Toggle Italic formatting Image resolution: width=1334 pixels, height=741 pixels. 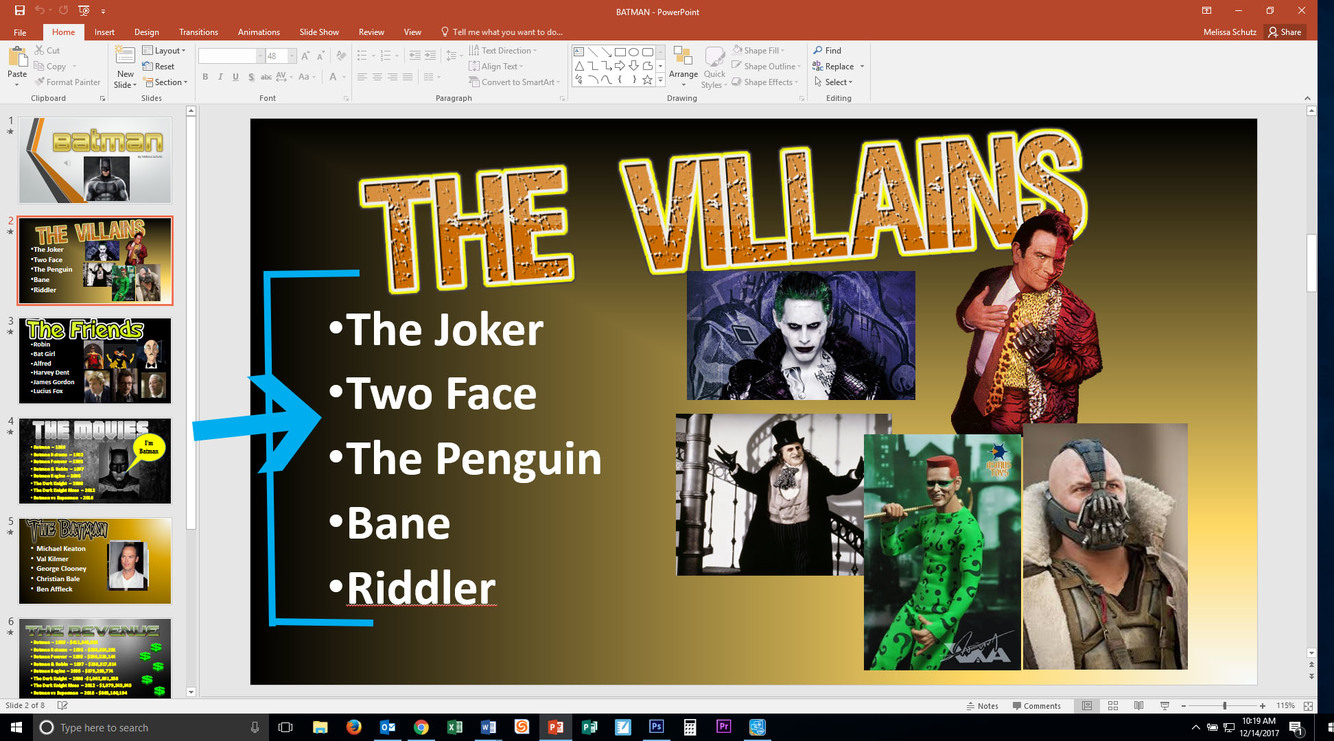click(220, 77)
